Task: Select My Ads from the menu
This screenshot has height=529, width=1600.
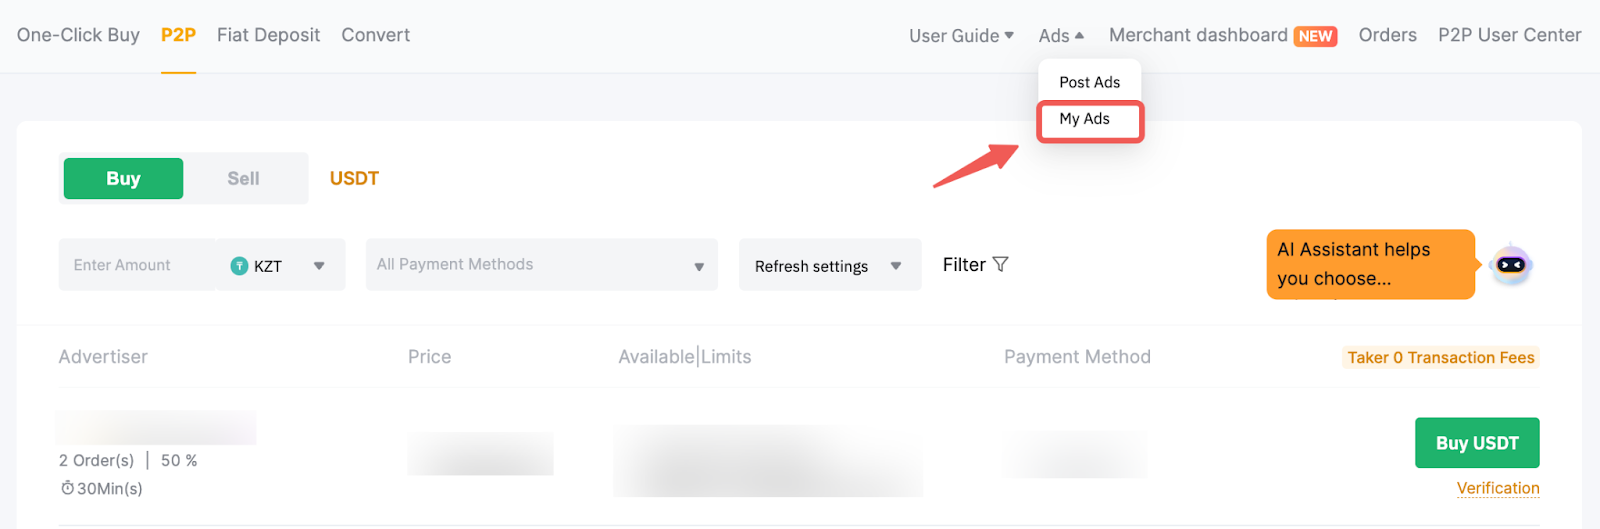Action: click(x=1085, y=119)
